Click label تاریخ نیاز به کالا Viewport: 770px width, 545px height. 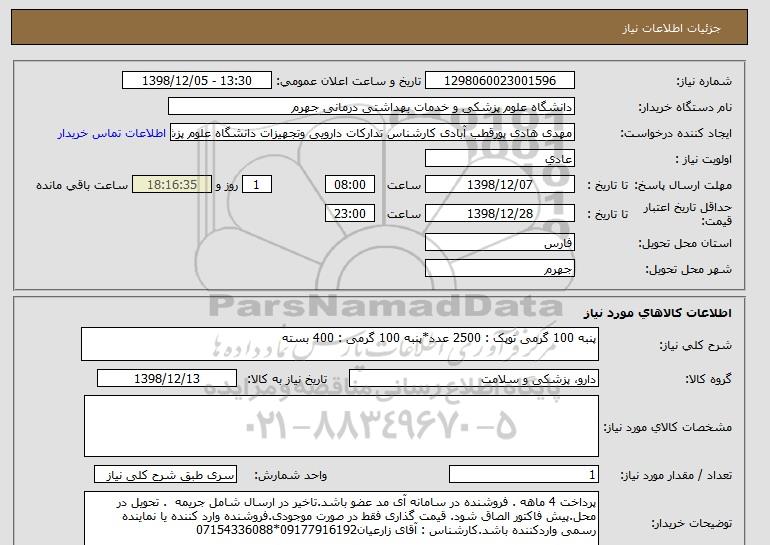coord(287,379)
